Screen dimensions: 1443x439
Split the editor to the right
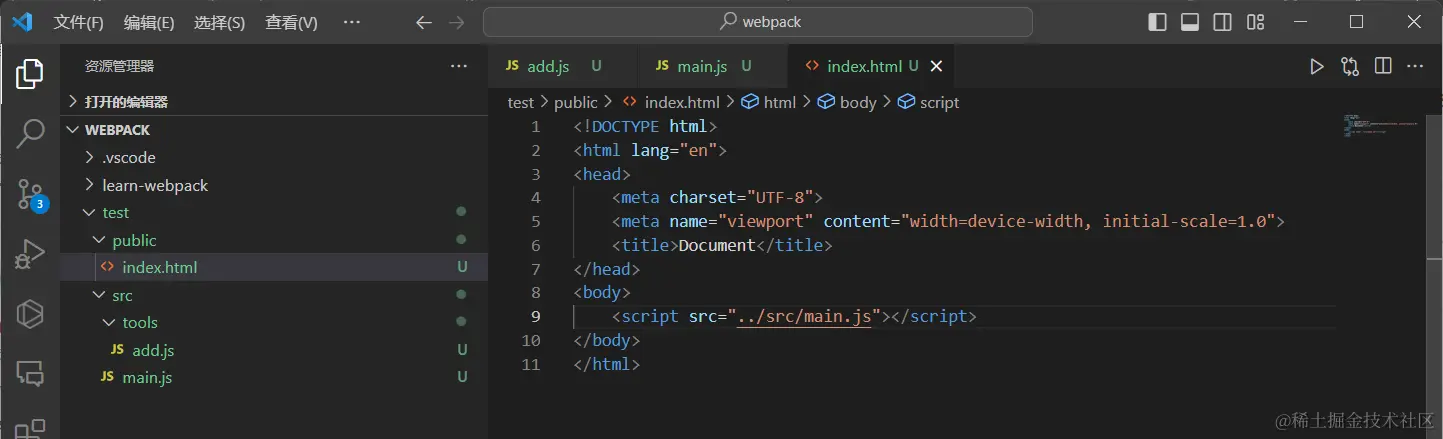[x=1383, y=66]
